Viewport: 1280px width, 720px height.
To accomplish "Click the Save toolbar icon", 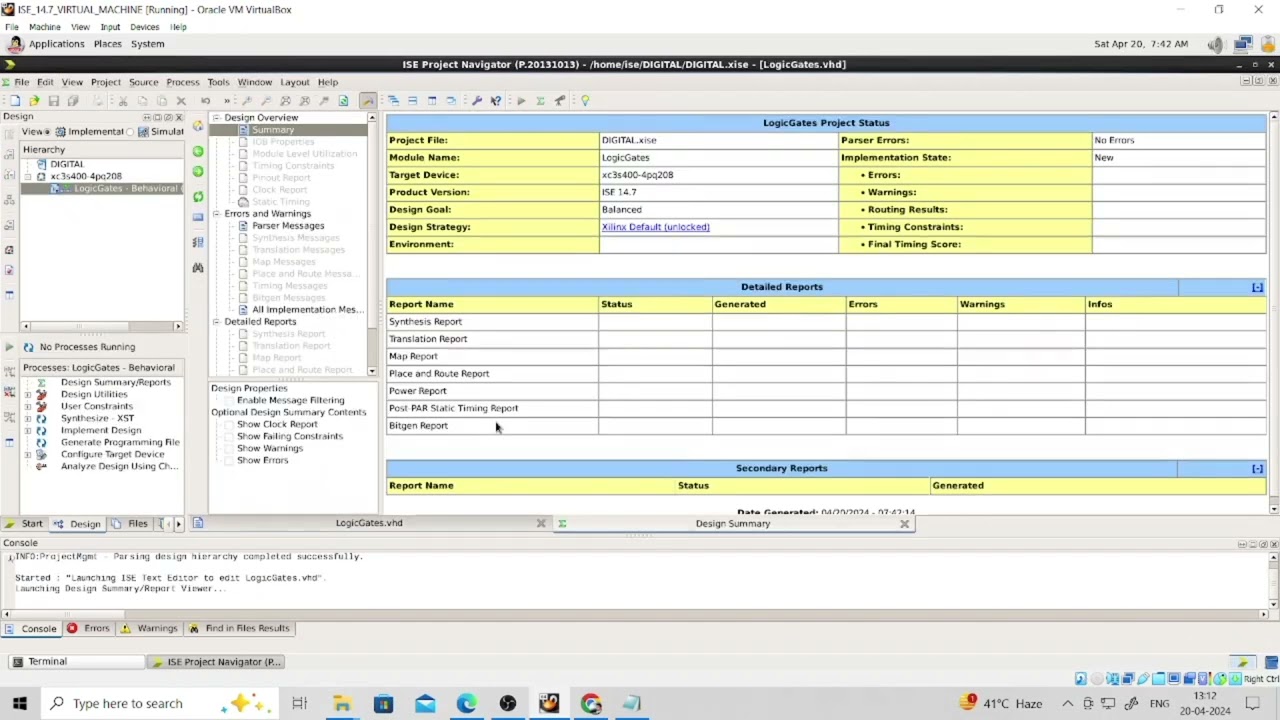I will point(54,101).
